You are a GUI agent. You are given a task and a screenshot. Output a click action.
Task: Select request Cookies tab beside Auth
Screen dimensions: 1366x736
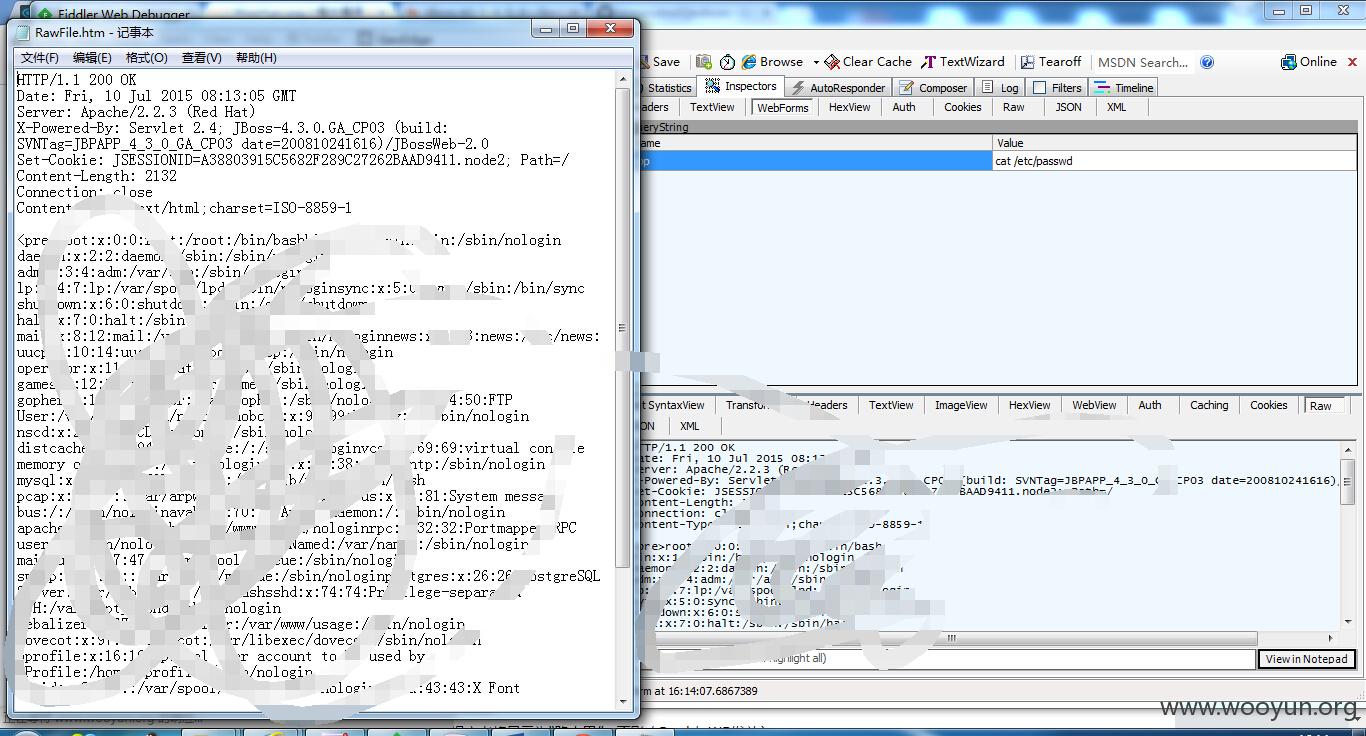click(x=962, y=107)
